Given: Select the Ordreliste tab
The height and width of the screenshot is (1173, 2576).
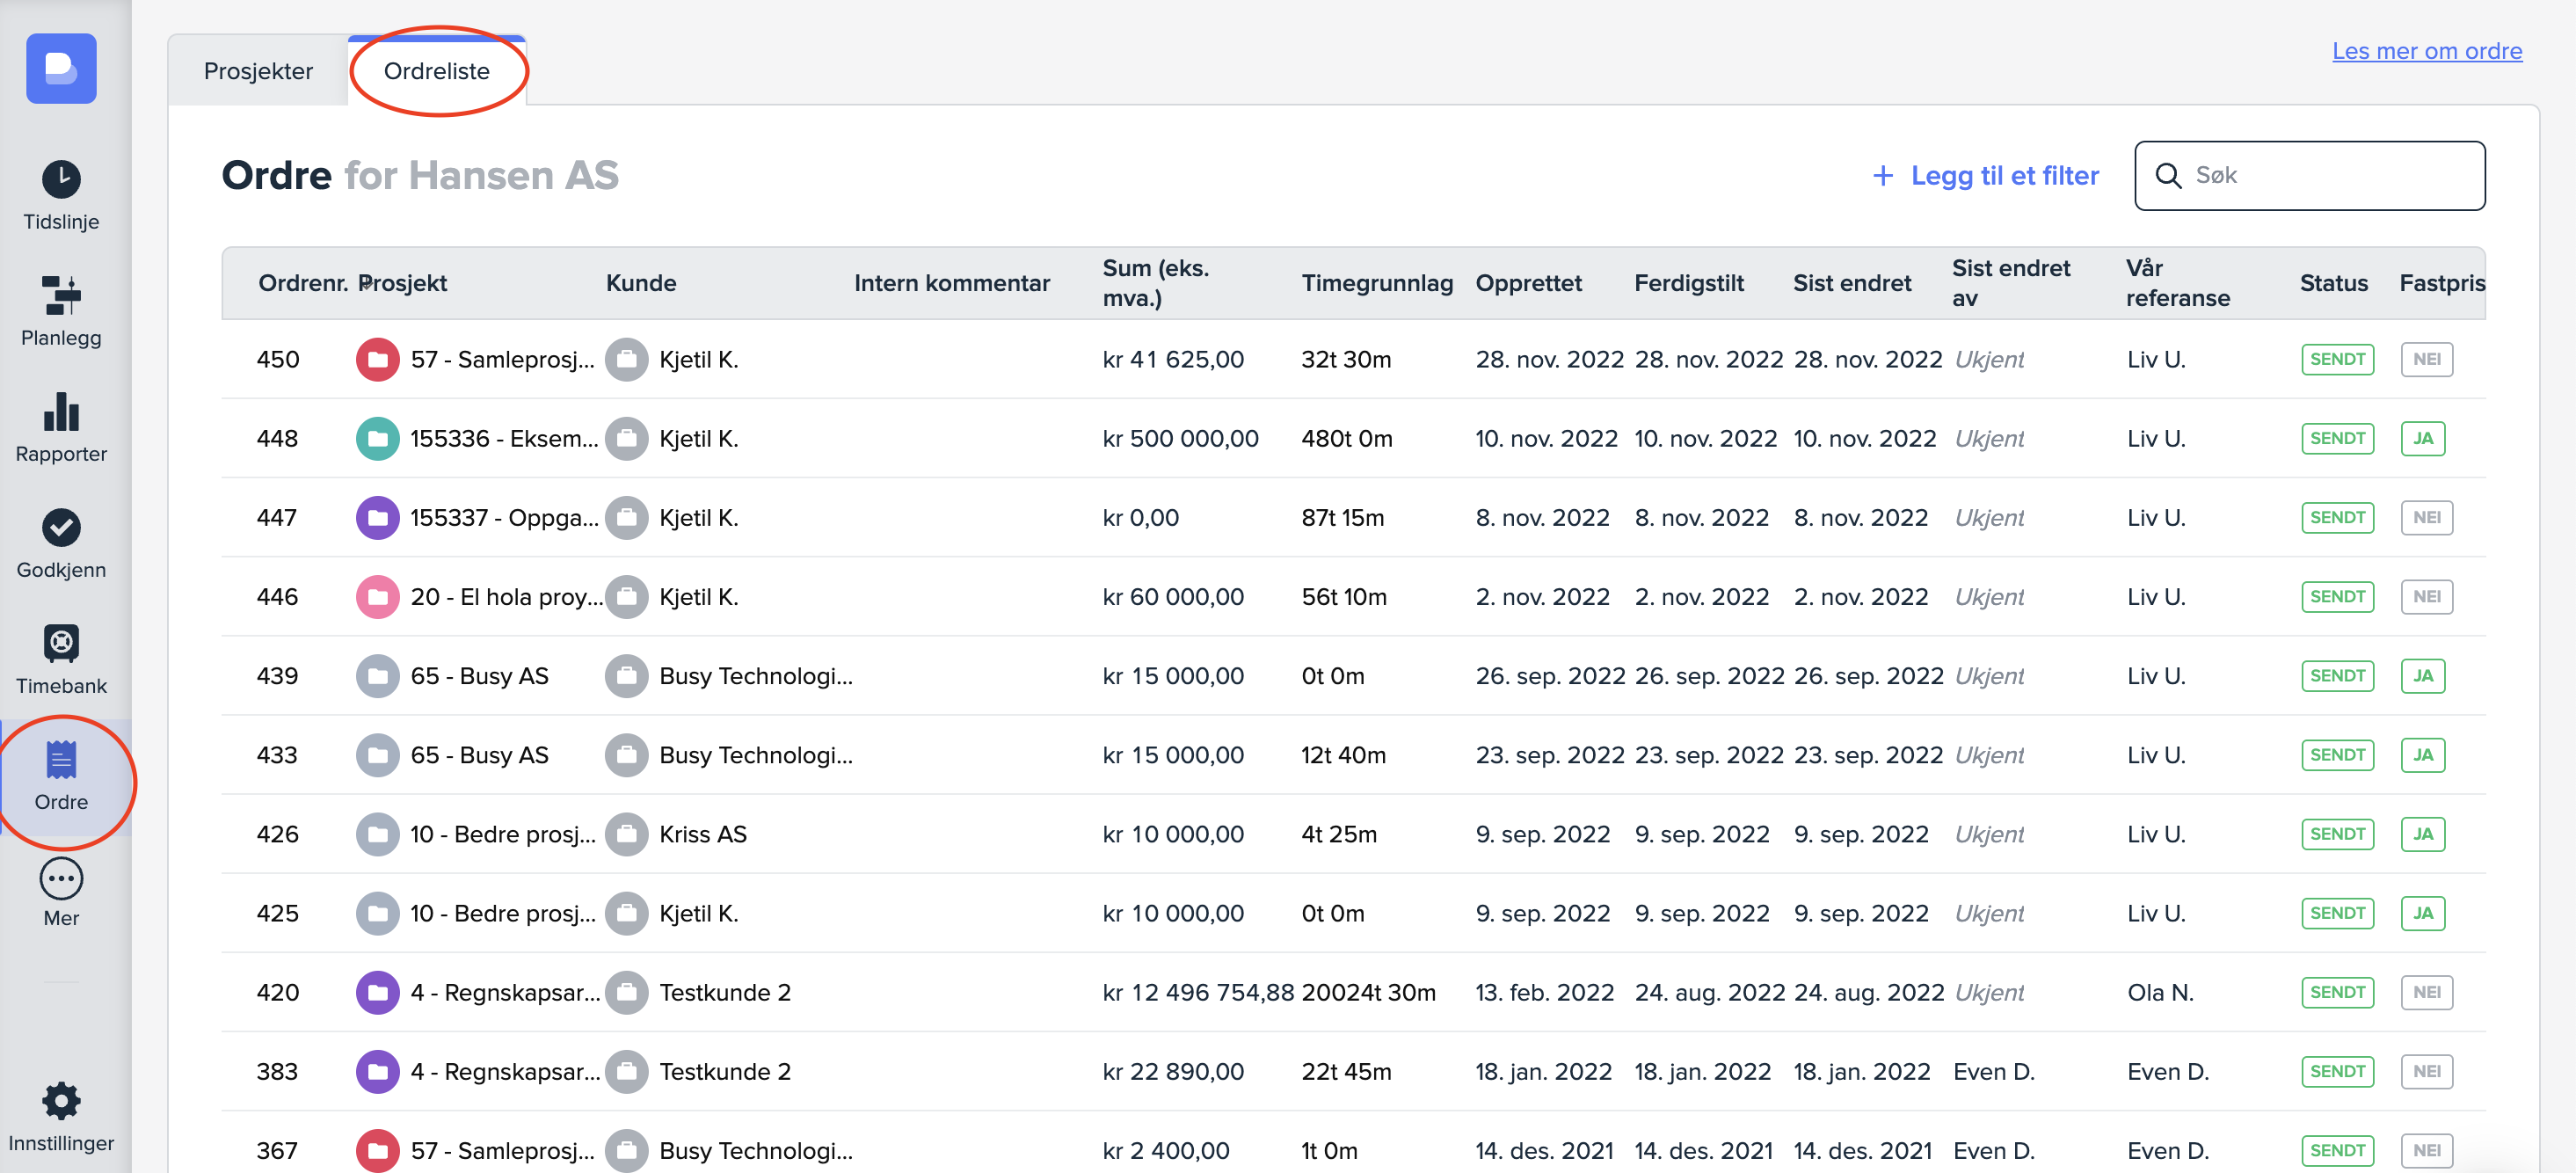Looking at the screenshot, I should coord(436,71).
